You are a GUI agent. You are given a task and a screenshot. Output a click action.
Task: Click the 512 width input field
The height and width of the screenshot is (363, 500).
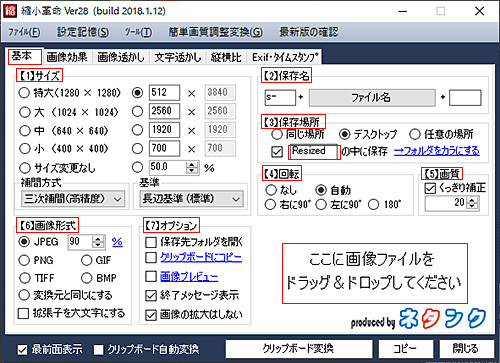pos(164,92)
